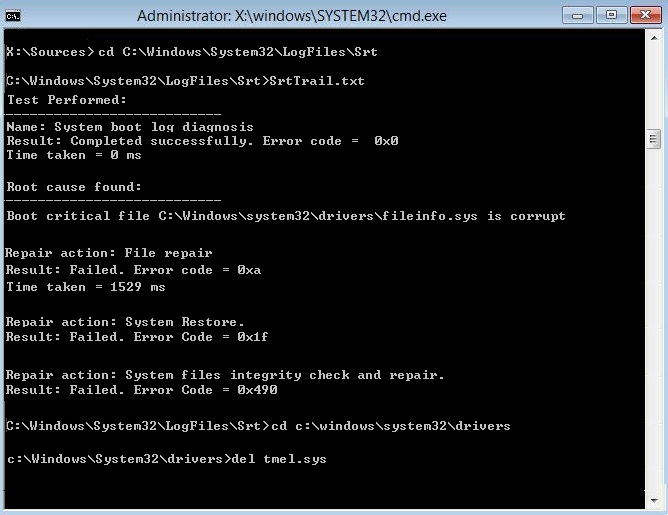This screenshot has width=668, height=515.
Task: Click the "Test Performed:" heading line
Action: click(x=67, y=100)
